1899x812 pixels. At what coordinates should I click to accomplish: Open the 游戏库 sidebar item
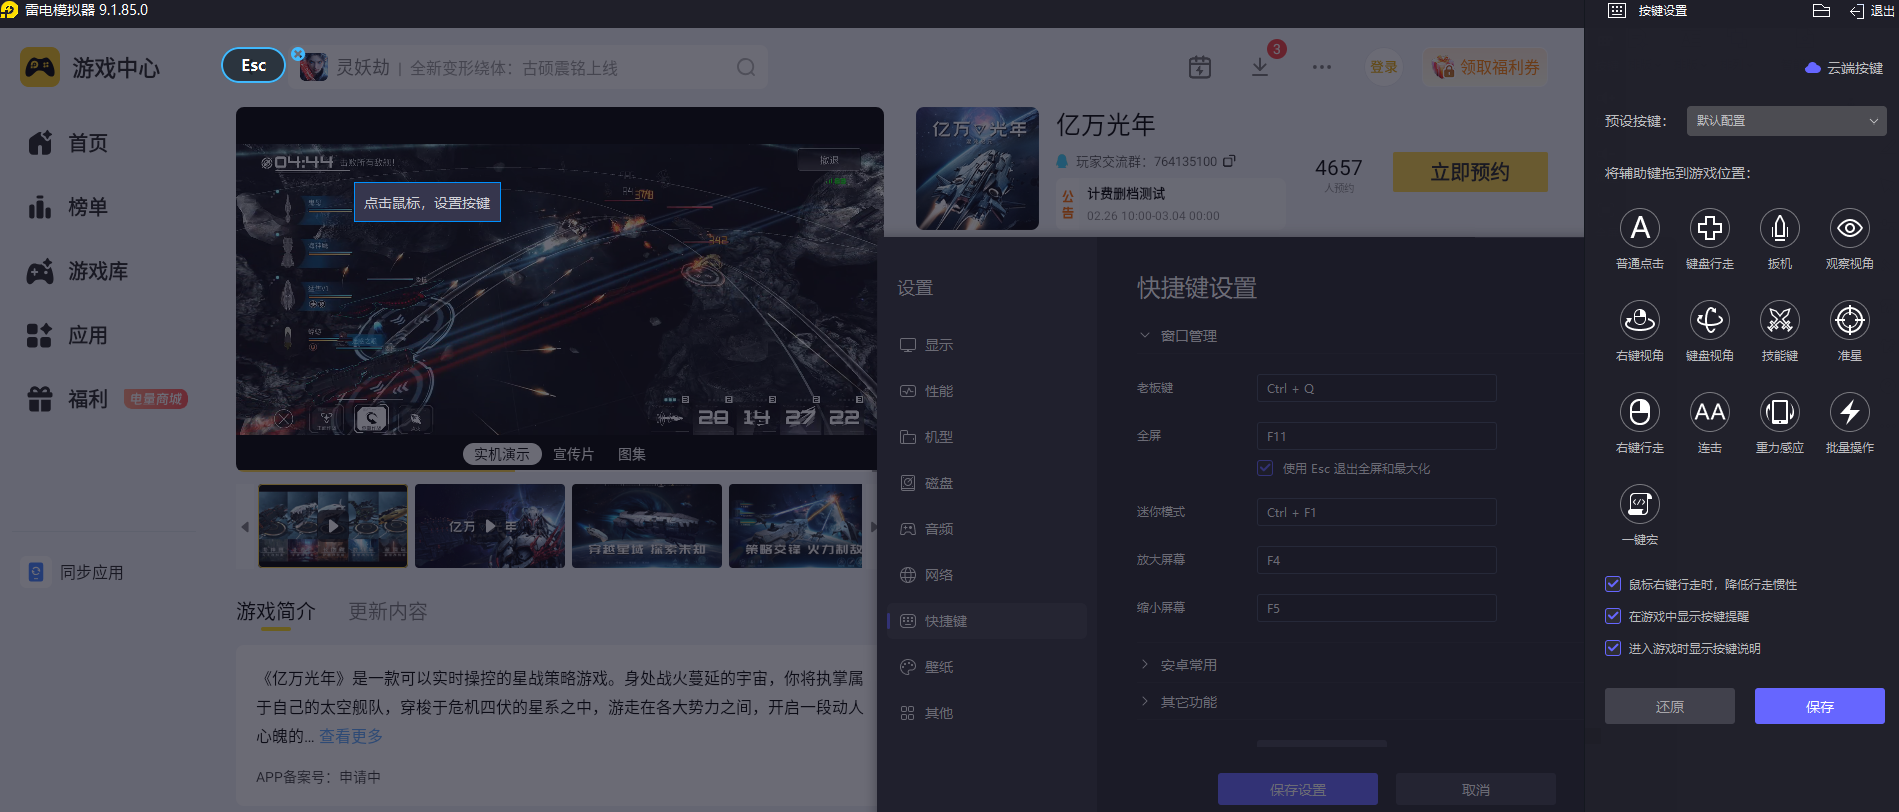97,271
